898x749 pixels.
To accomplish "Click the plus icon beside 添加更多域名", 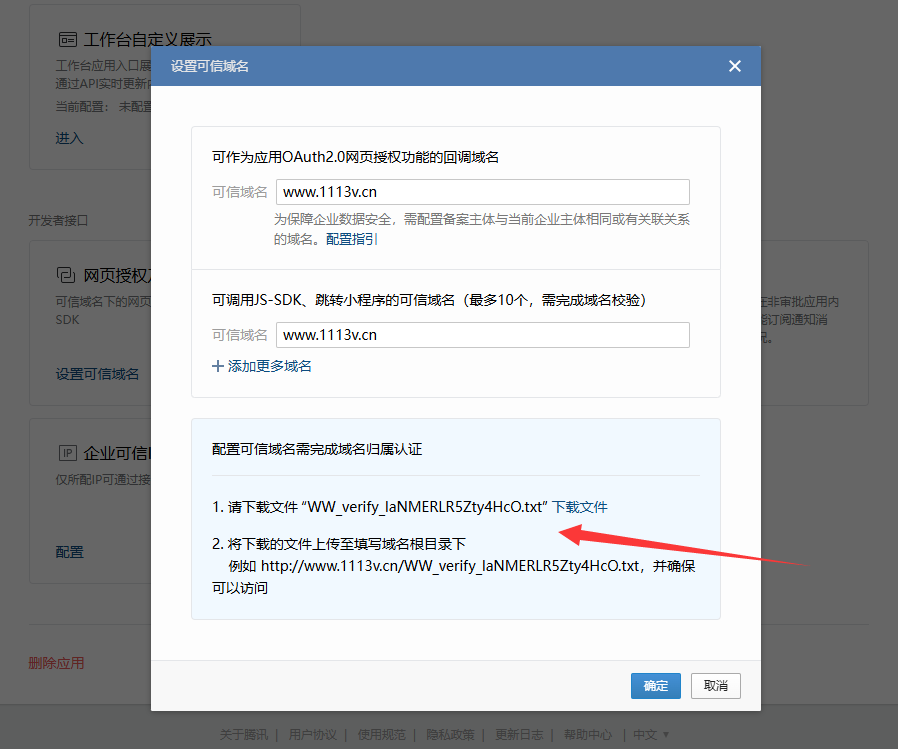I will [218, 366].
